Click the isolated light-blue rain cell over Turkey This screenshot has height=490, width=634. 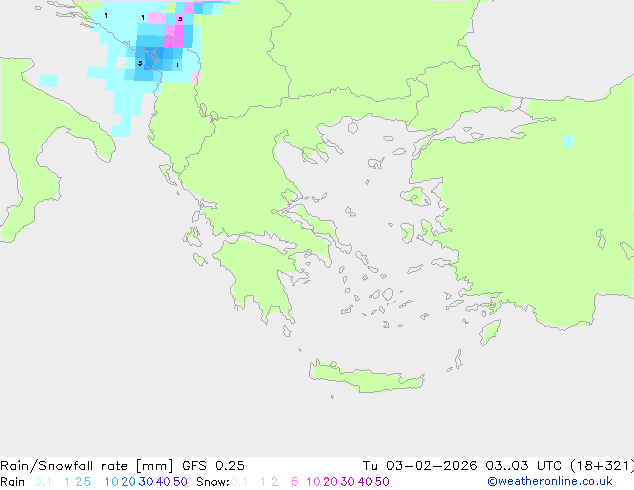click(x=569, y=141)
